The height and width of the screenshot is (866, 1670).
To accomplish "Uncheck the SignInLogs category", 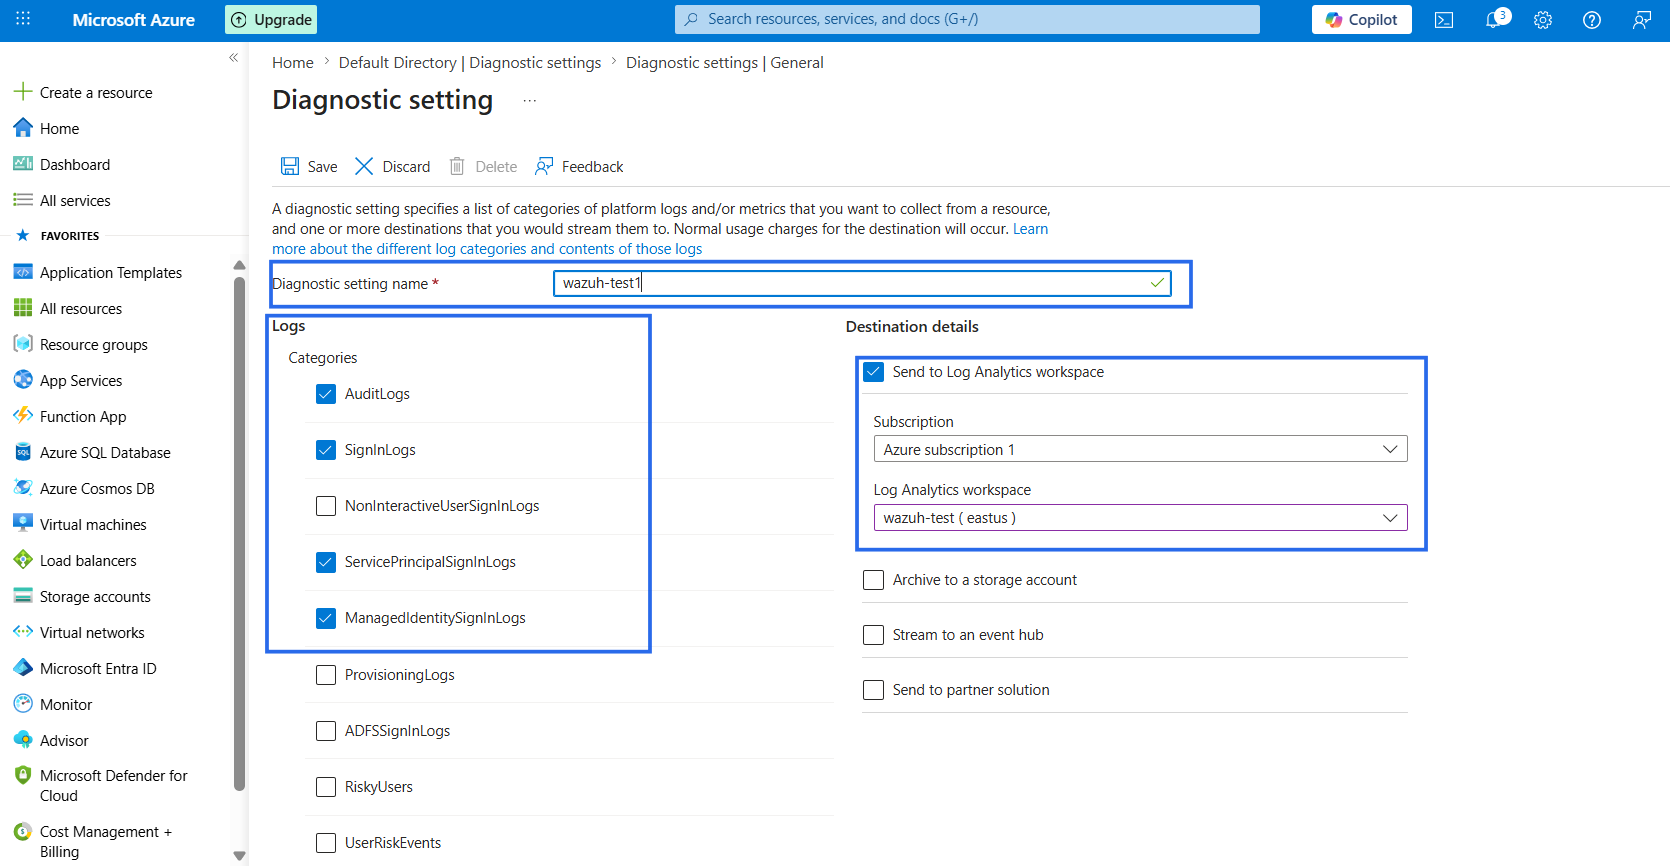I will tap(326, 450).
